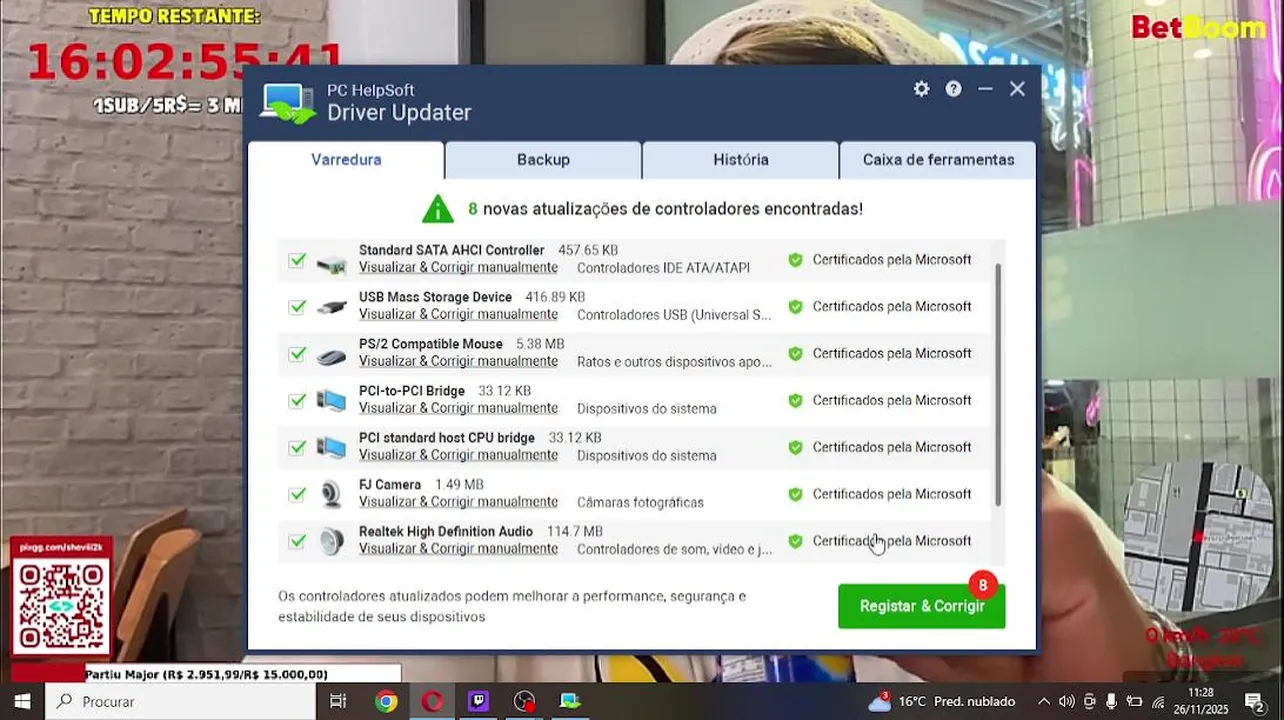
Task: Click "Realtek High Definition Audio" name
Action: point(446,532)
